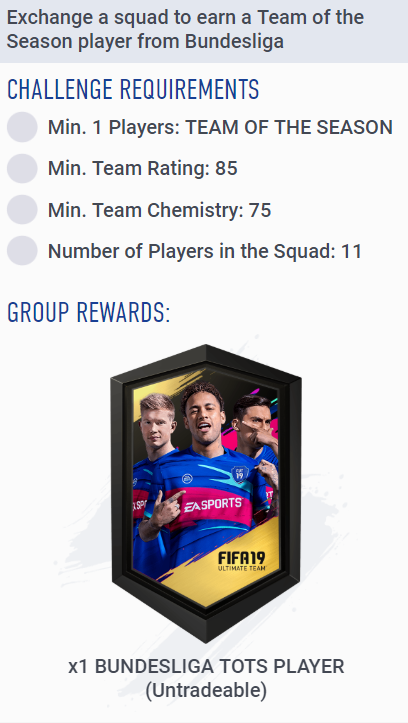Open the Bundesliga TOTS pack reward image

pyautogui.click(x=206, y=493)
